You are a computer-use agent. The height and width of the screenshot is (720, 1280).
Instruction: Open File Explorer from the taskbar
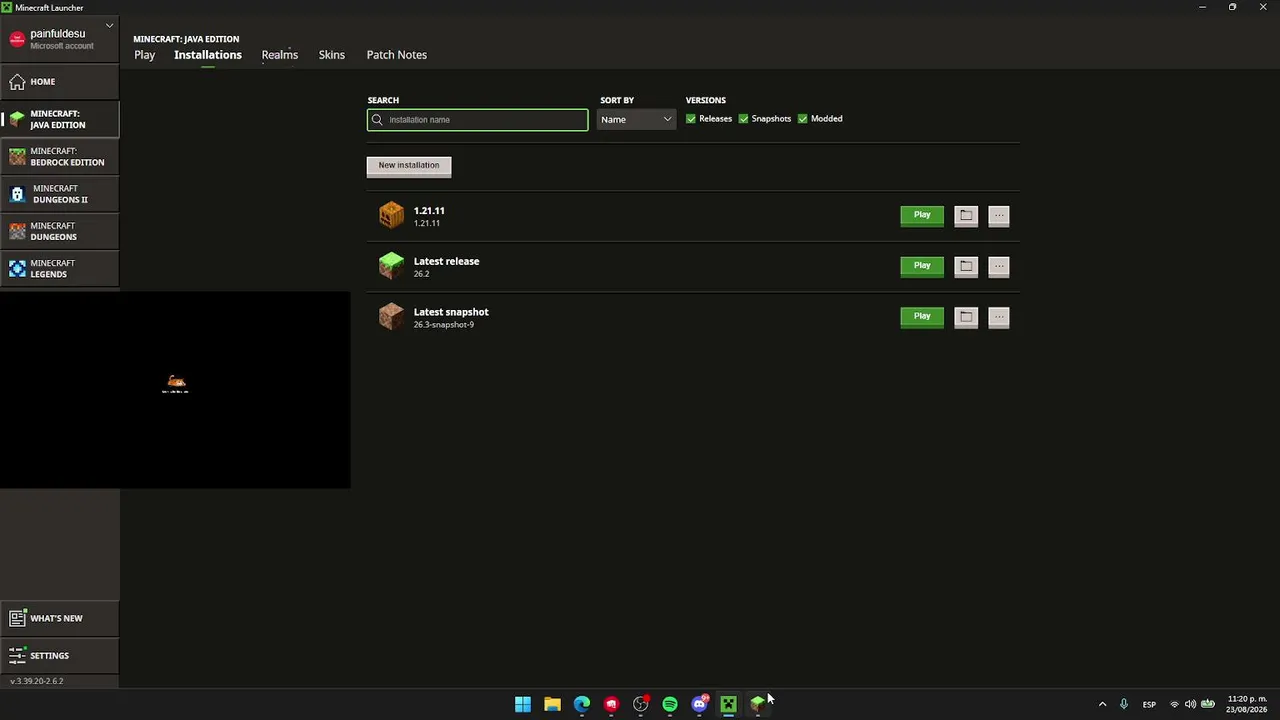(552, 704)
